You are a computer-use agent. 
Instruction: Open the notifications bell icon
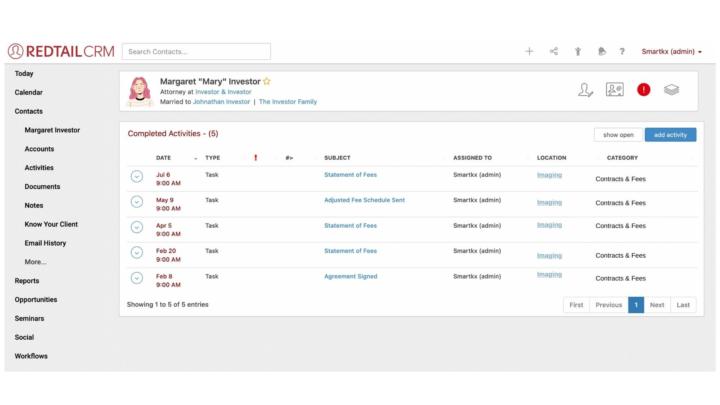(602, 51)
